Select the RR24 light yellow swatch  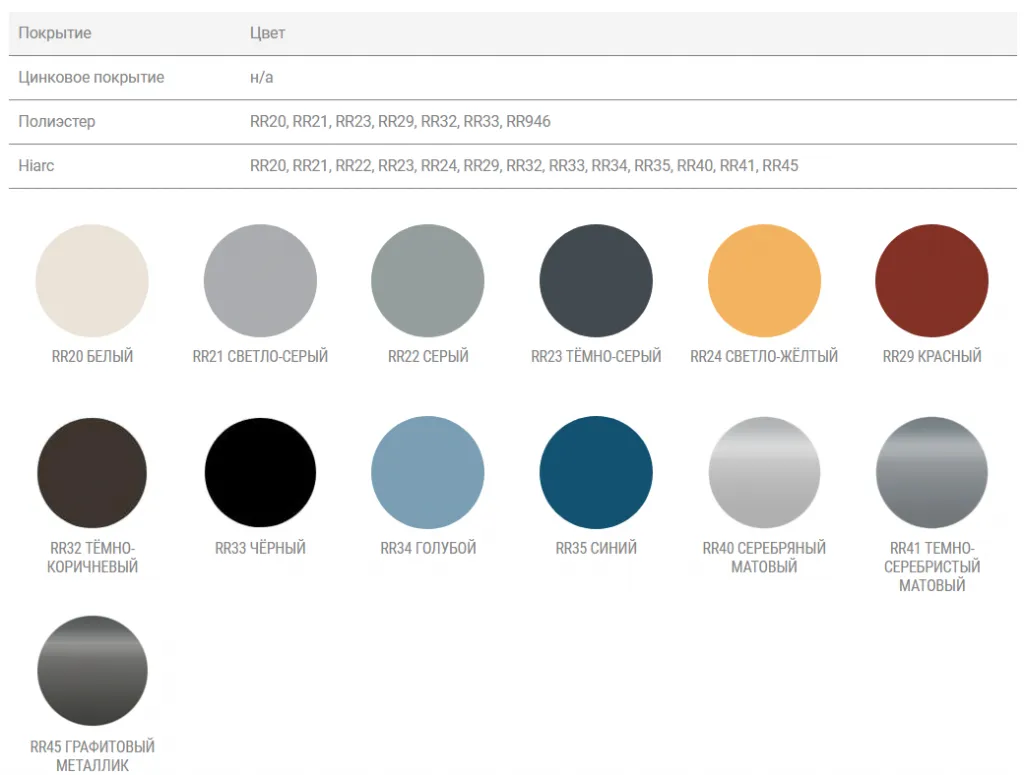pyautogui.click(x=764, y=281)
